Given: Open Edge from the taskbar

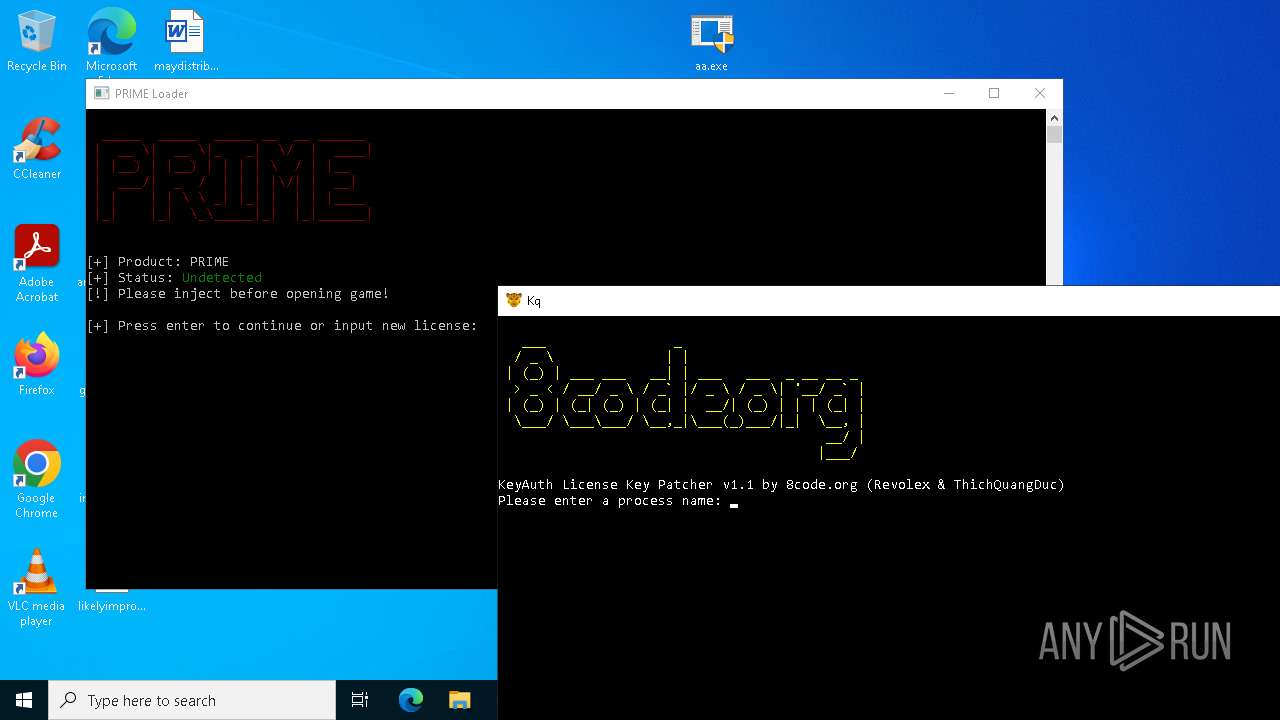Looking at the screenshot, I should point(411,700).
